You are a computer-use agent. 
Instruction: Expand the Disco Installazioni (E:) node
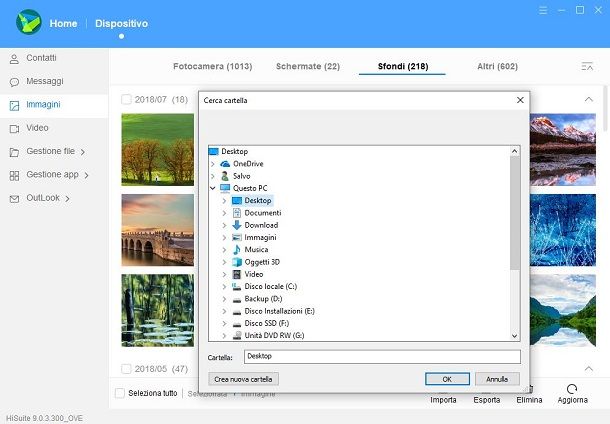tap(224, 311)
